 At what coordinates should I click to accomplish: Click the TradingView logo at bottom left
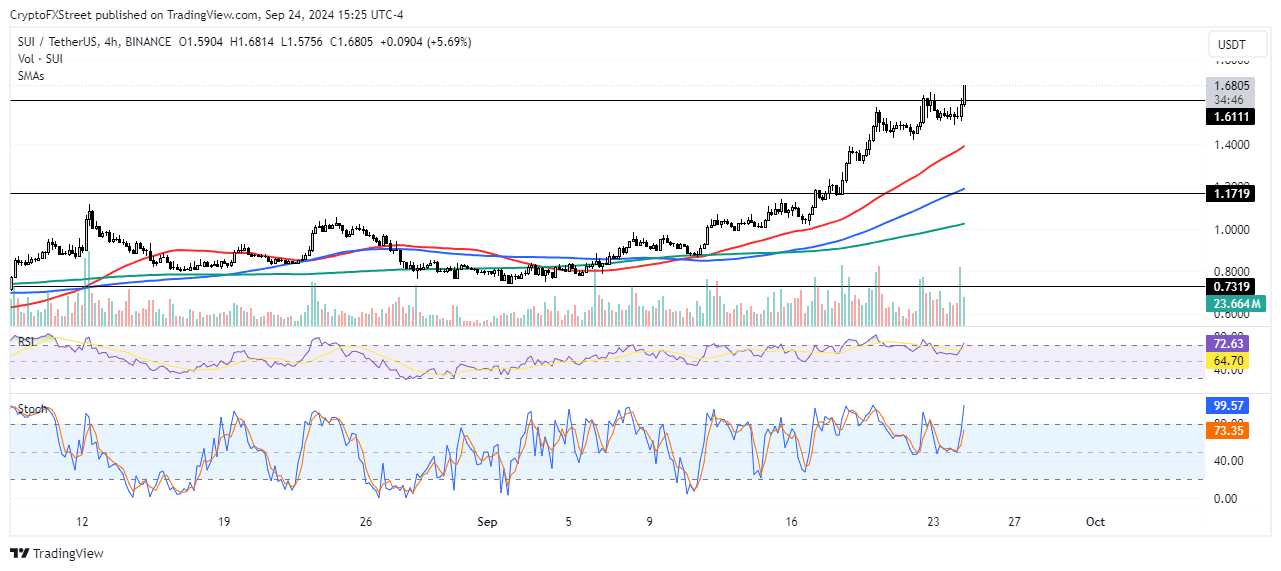(x=57, y=554)
